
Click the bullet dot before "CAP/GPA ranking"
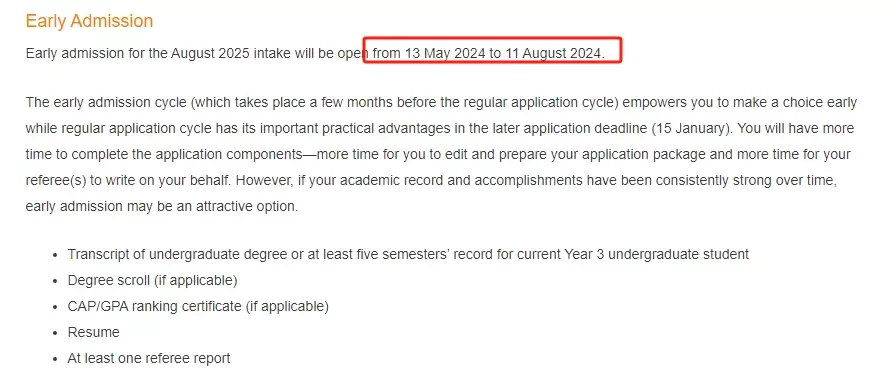(55, 307)
